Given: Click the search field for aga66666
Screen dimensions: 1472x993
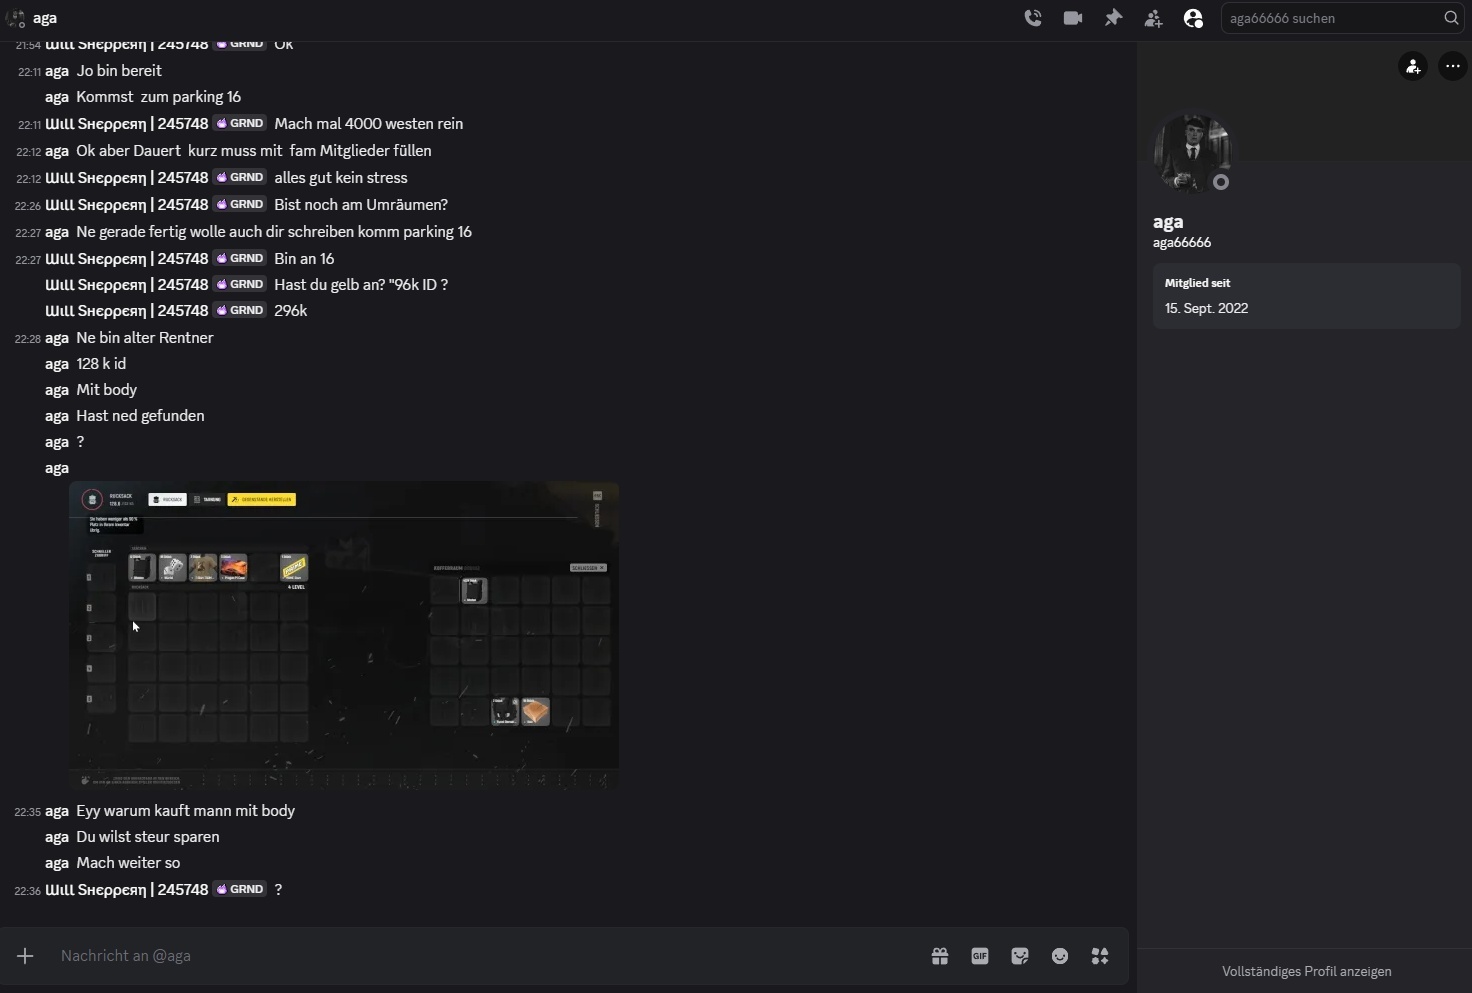Looking at the screenshot, I should (1330, 18).
